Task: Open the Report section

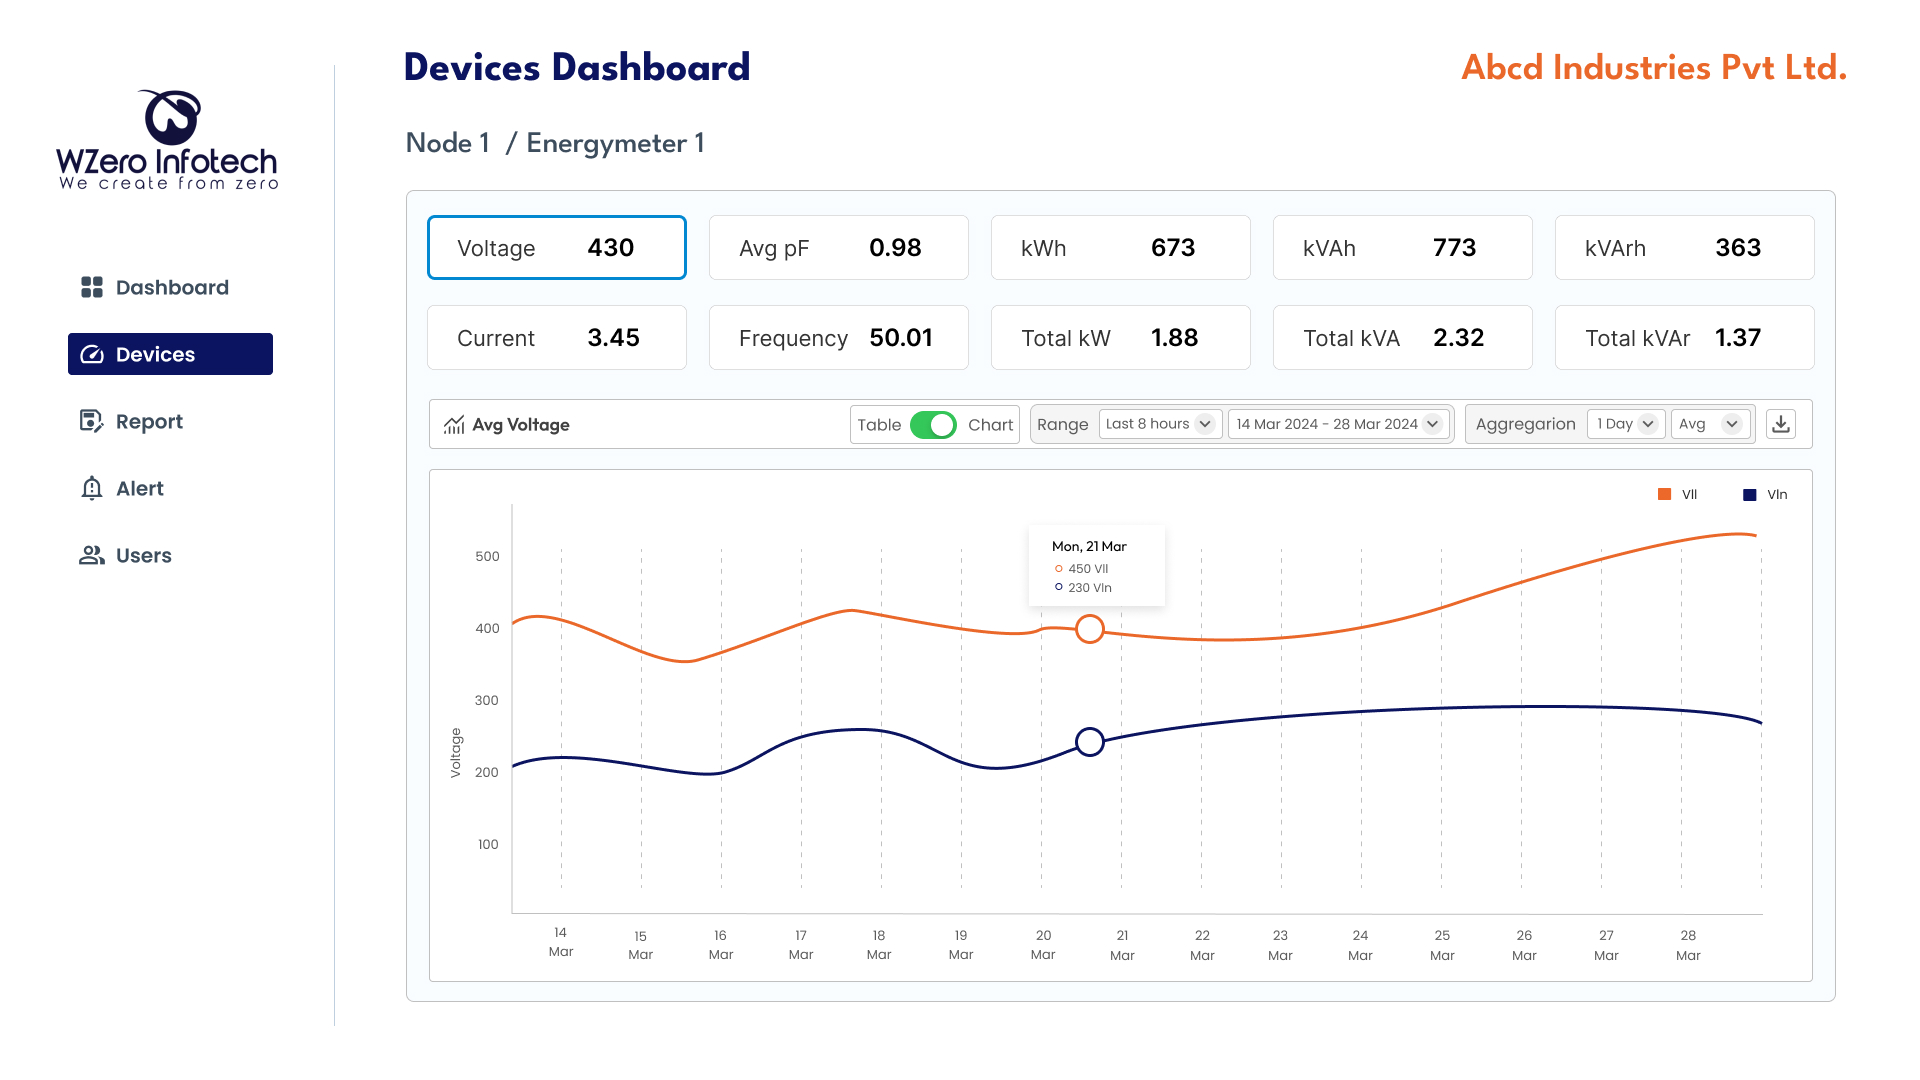Action: point(170,421)
